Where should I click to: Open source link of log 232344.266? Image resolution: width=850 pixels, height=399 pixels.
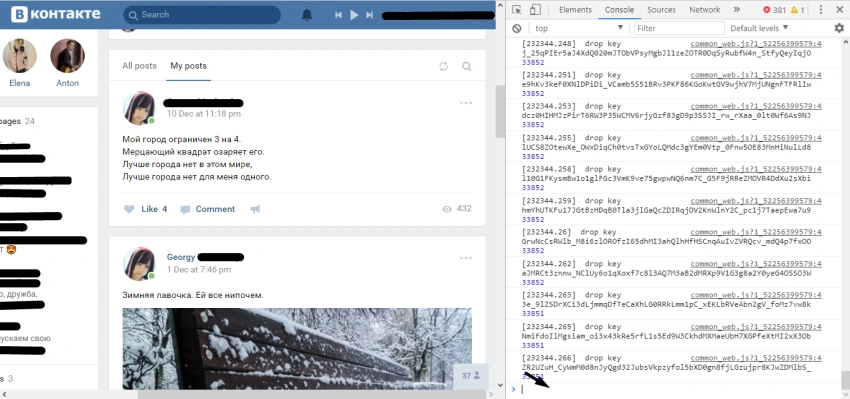coord(756,358)
